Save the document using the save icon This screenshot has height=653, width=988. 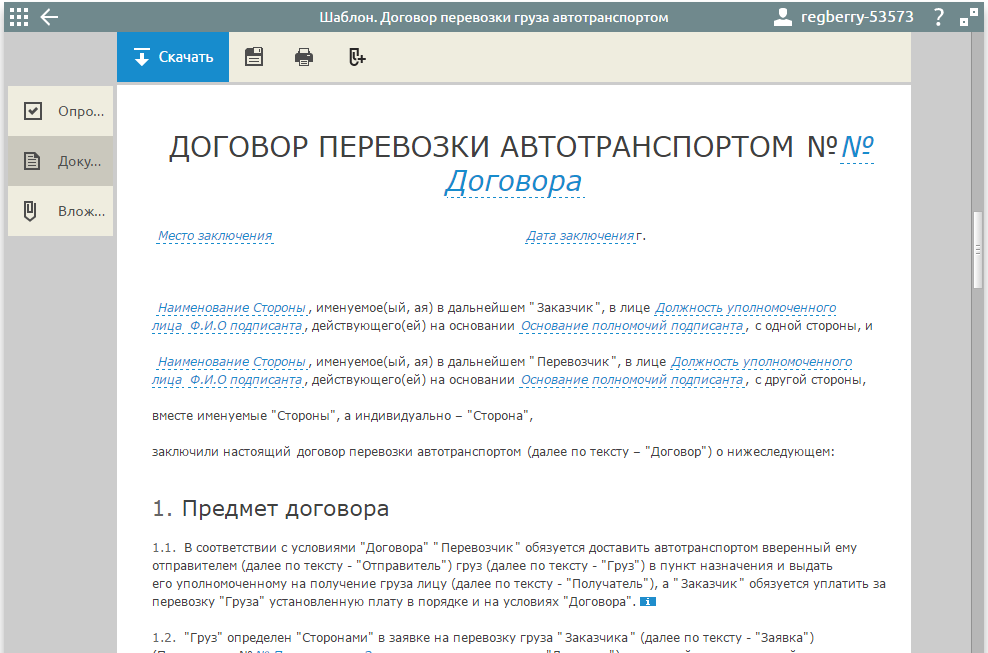(253, 57)
